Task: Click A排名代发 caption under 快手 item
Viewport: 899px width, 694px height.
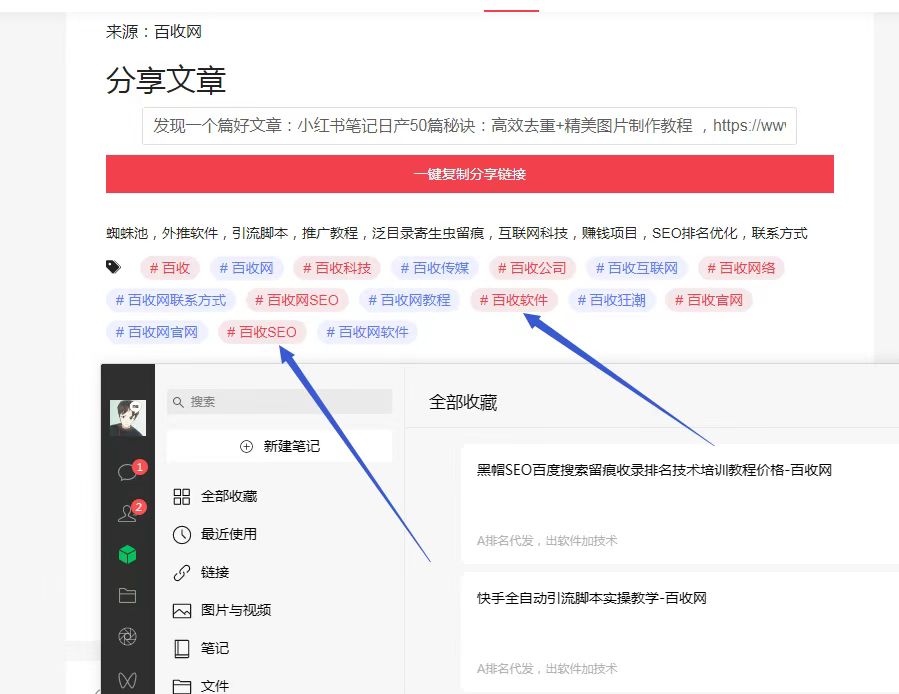Action: [x=547, y=668]
